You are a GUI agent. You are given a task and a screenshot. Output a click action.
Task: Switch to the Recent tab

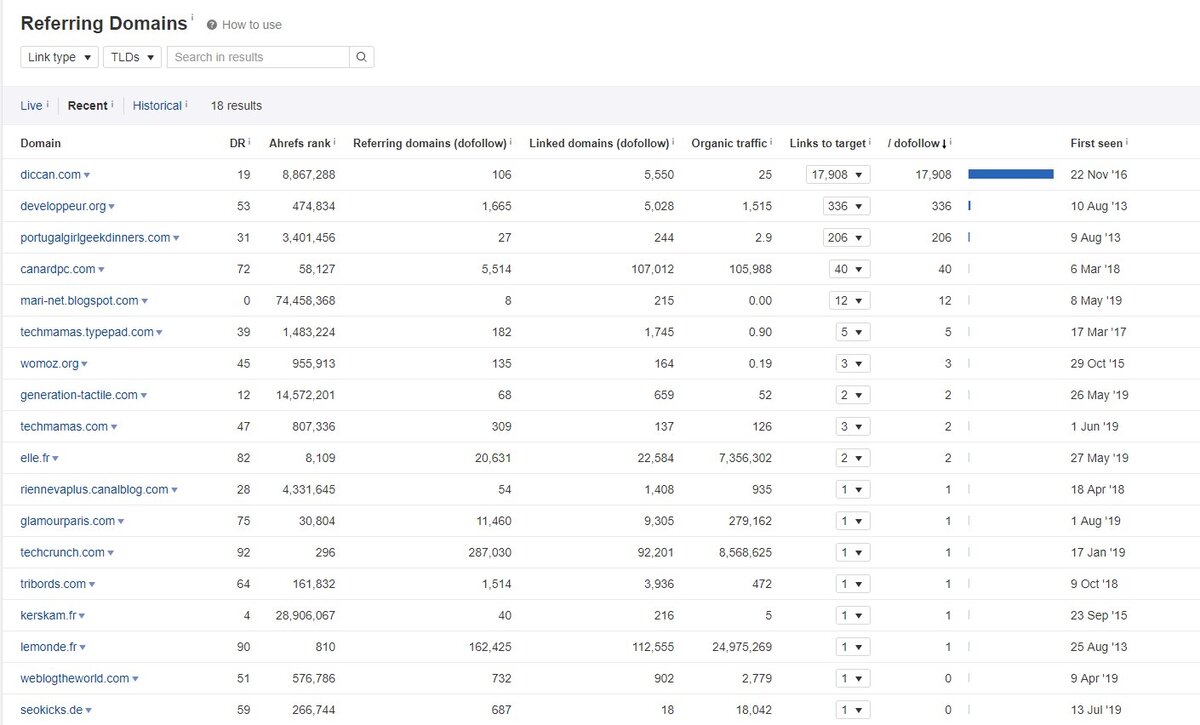pyautogui.click(x=88, y=106)
